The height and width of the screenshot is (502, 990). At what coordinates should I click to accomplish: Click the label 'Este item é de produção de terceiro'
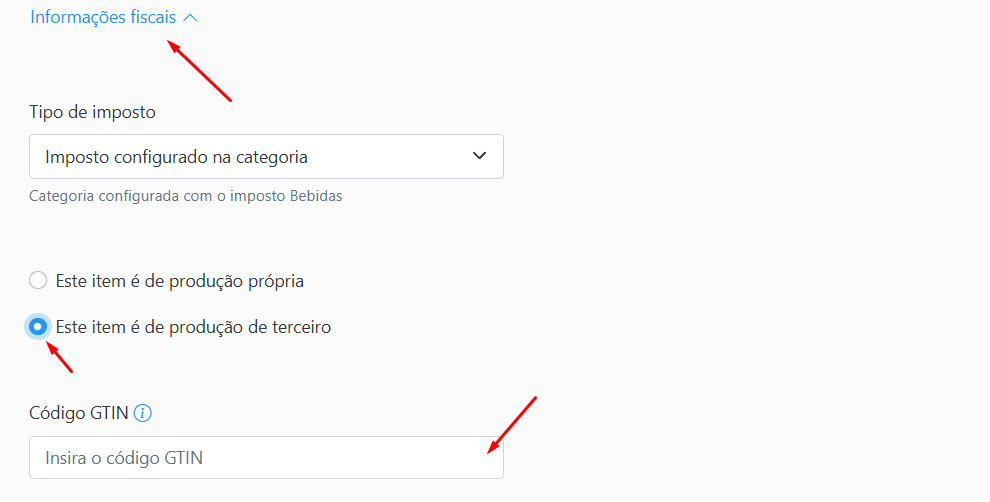click(193, 327)
